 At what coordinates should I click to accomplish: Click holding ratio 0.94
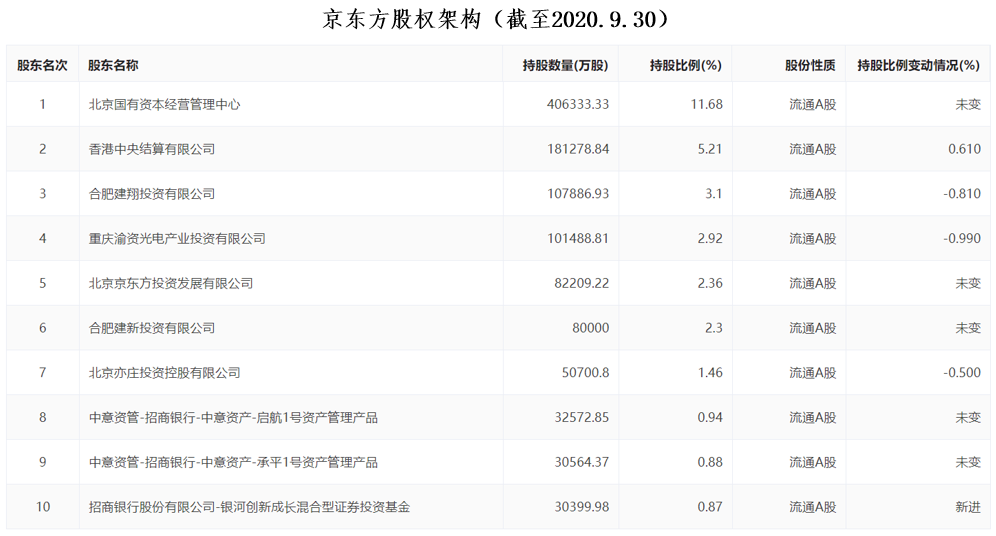(x=710, y=418)
